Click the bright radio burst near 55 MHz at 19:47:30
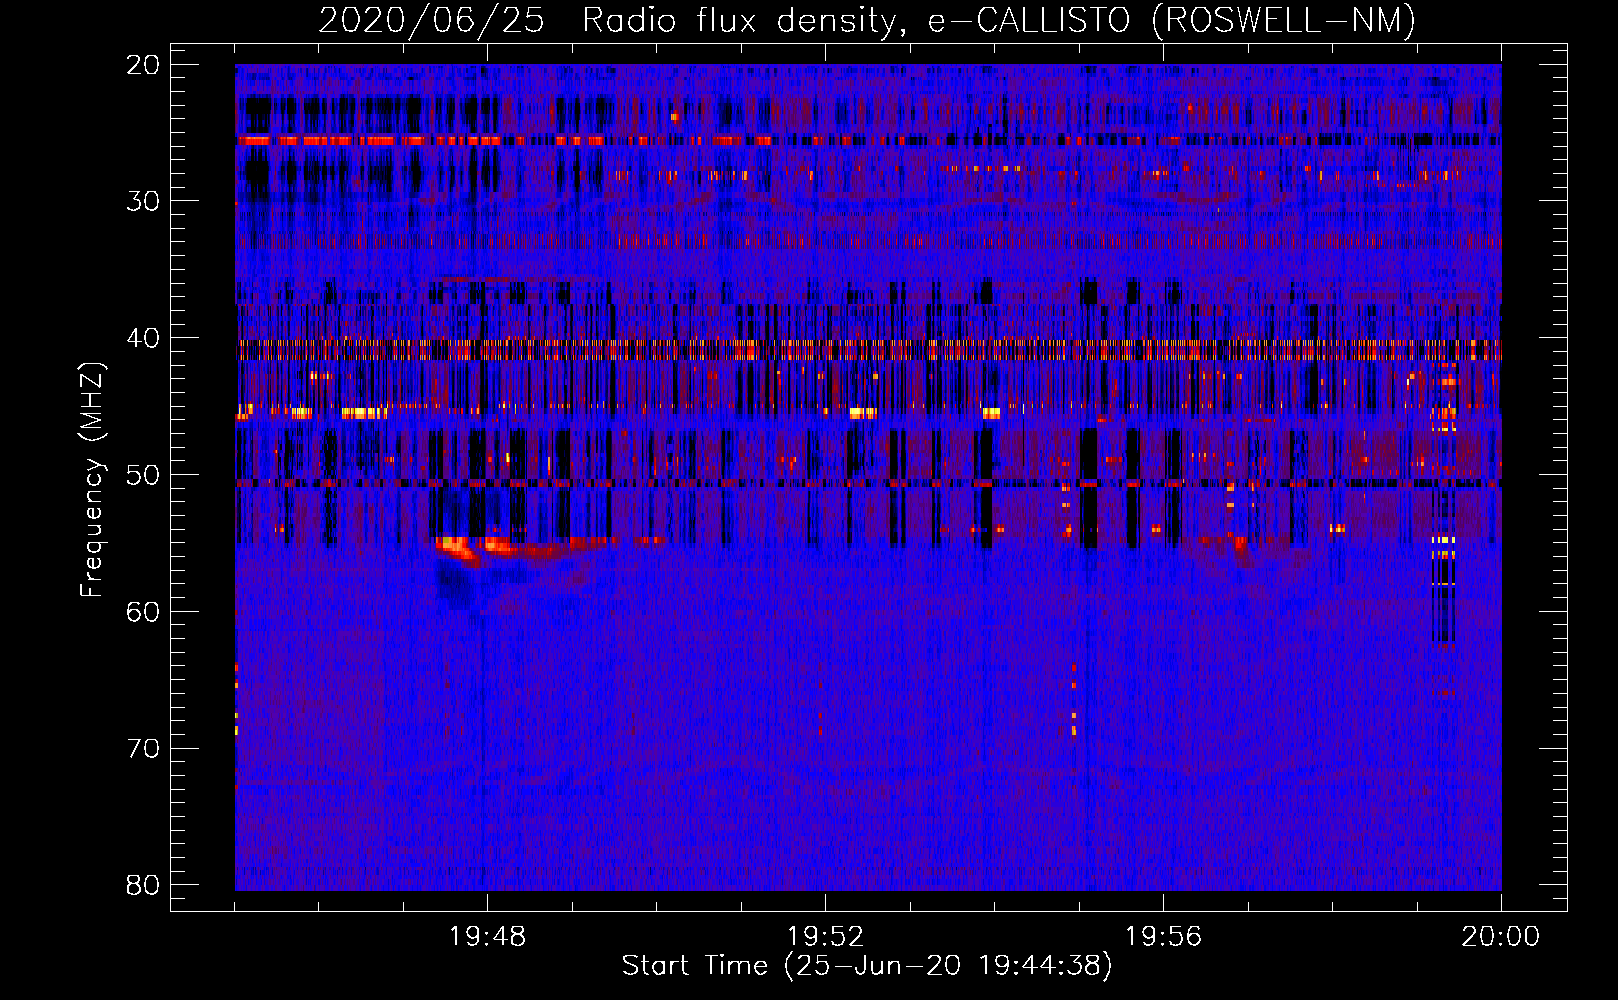 458,549
